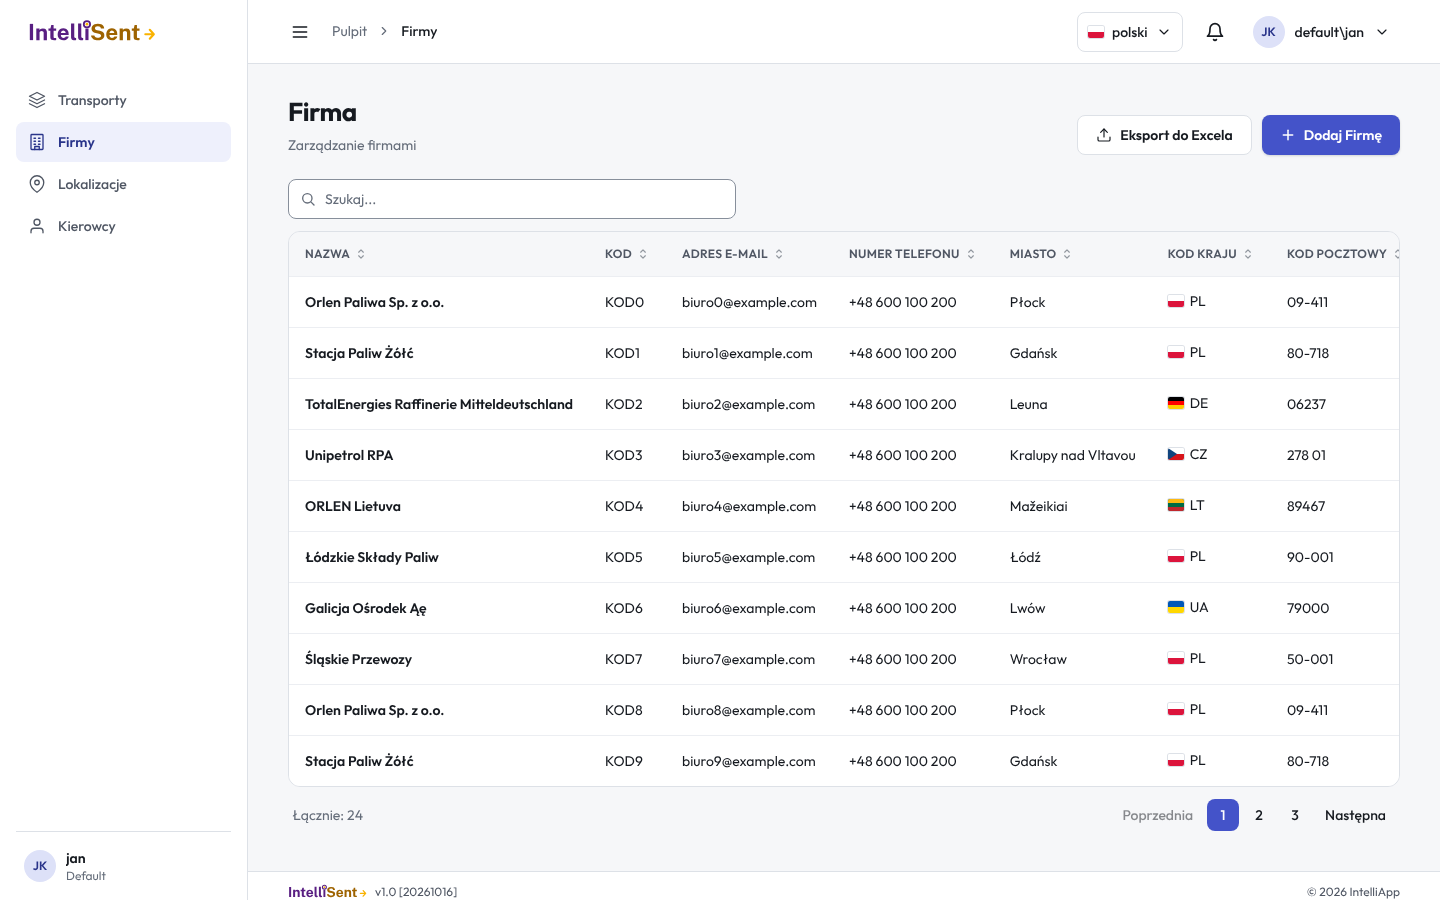This screenshot has height=900, width=1440.
Task: Go to Lokalizacje in the sidebar
Action: (x=123, y=184)
